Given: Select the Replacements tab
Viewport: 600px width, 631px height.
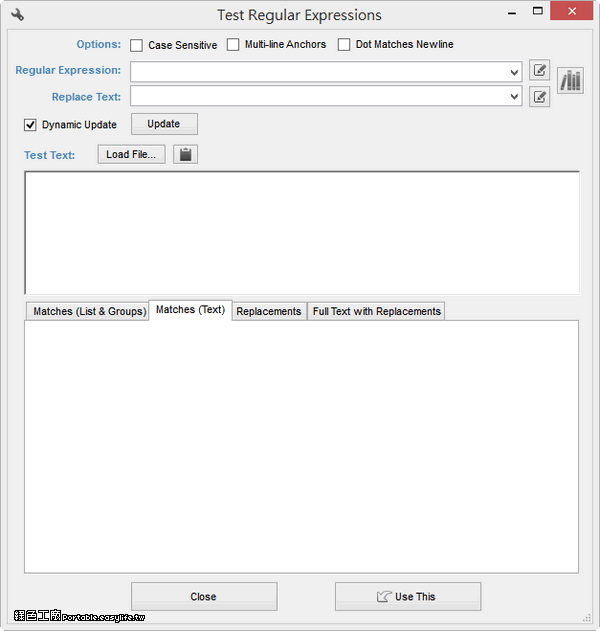Looking at the screenshot, I should click(x=268, y=311).
